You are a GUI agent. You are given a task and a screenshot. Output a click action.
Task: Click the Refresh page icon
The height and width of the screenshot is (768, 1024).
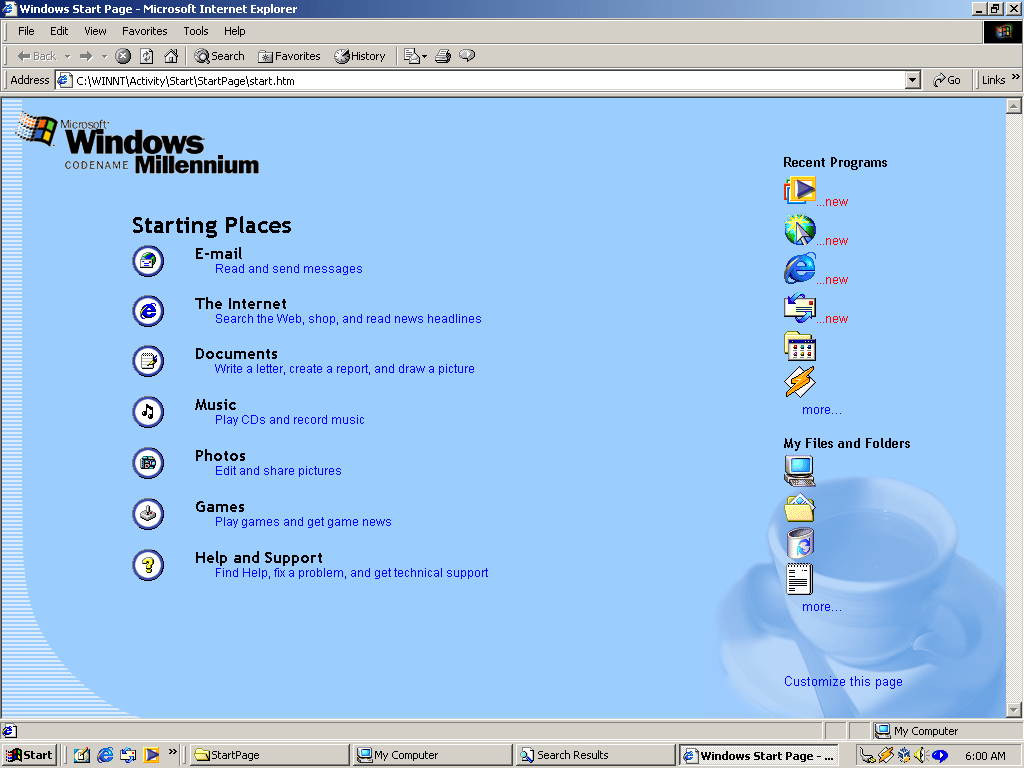click(147, 56)
